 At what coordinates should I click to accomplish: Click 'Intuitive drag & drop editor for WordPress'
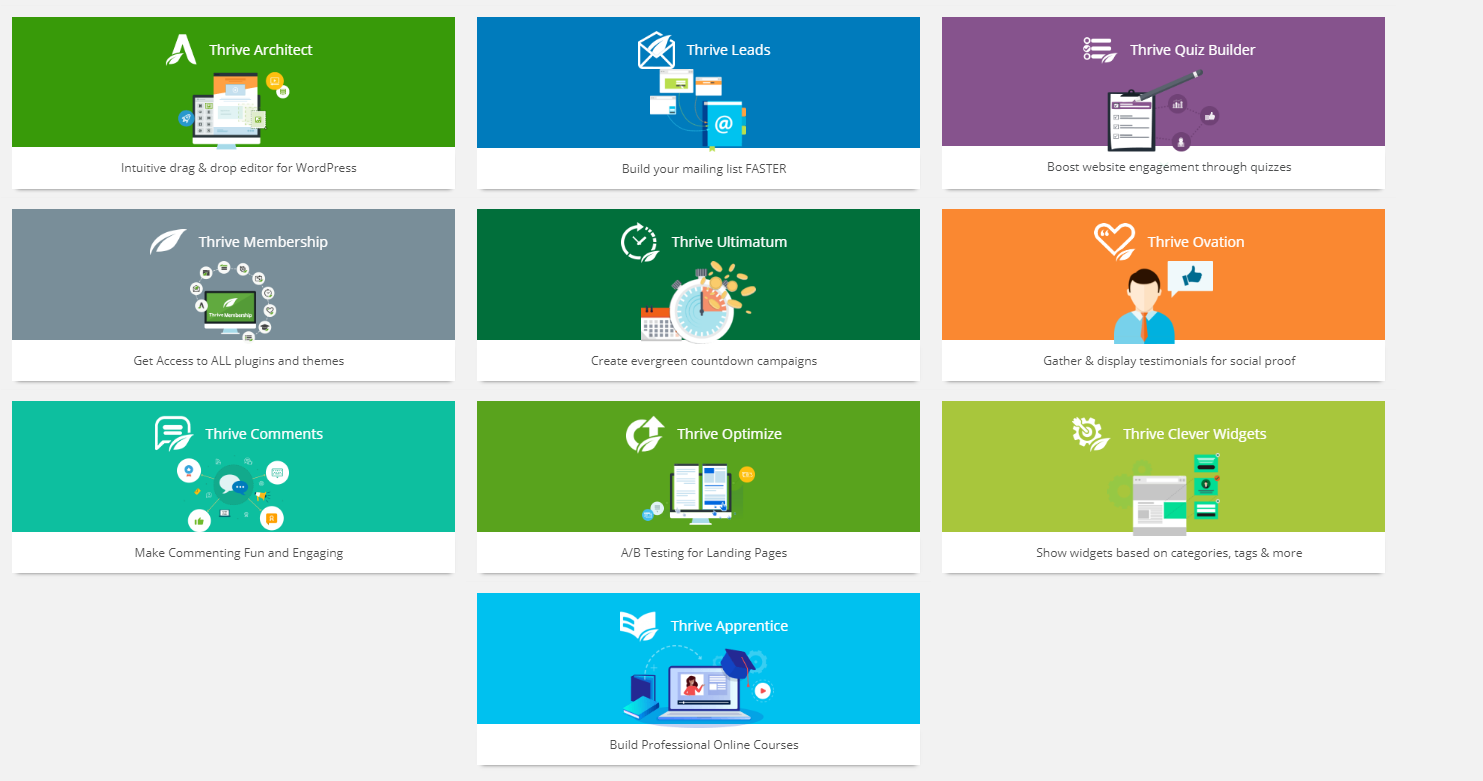coord(238,168)
